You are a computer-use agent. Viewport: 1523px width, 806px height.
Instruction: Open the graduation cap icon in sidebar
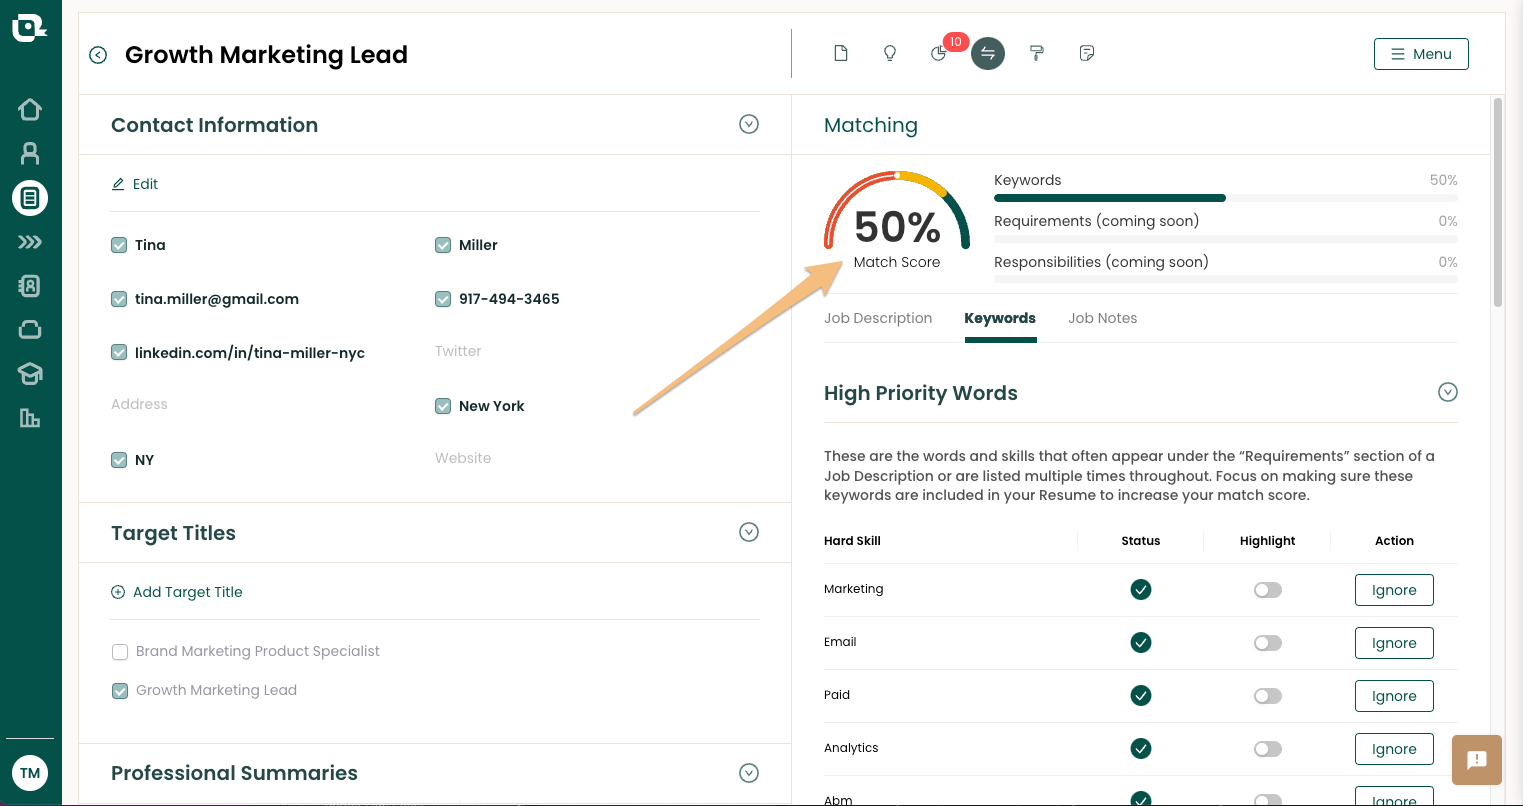point(30,374)
